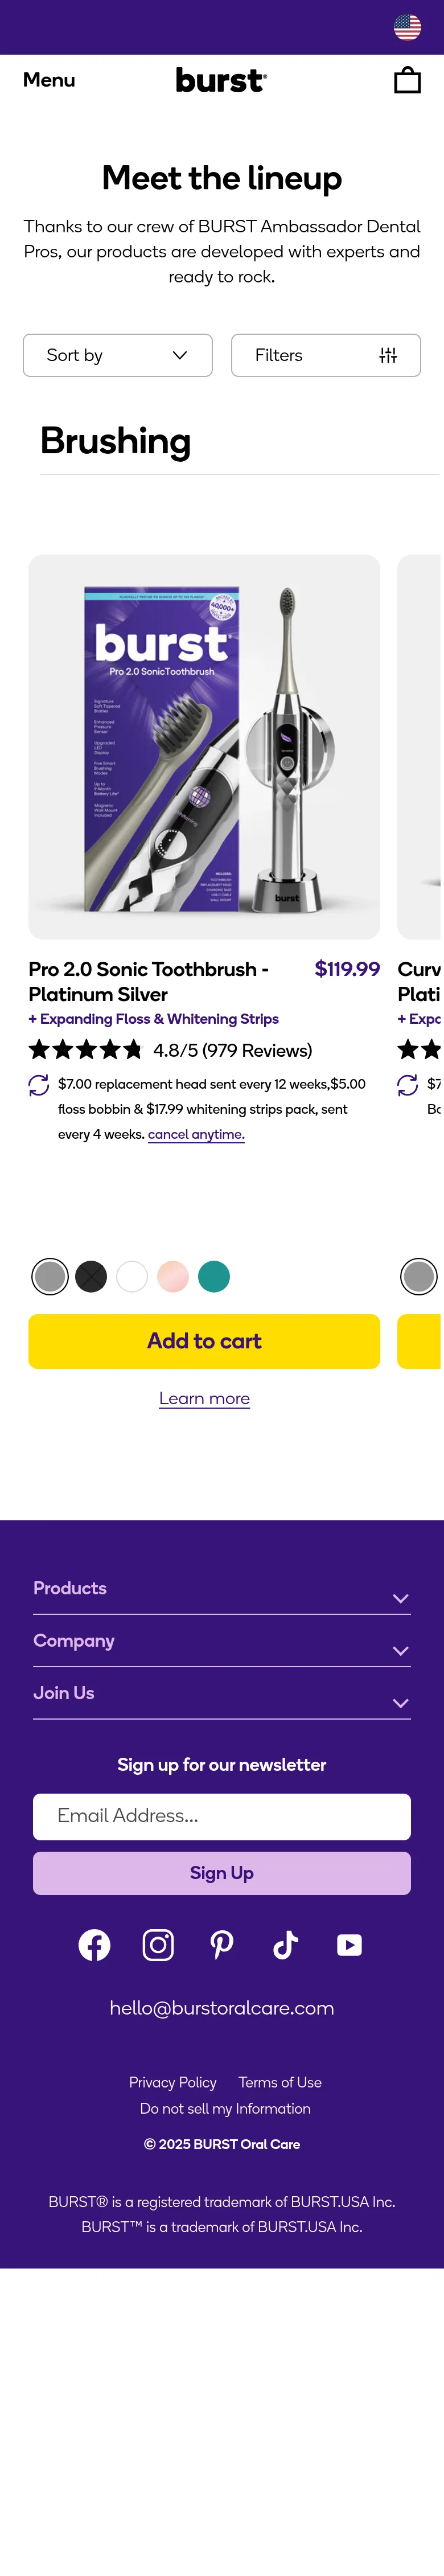Image resolution: width=444 pixels, height=2576 pixels.
Task: Open the shopping bag cart icon
Action: coord(407,80)
